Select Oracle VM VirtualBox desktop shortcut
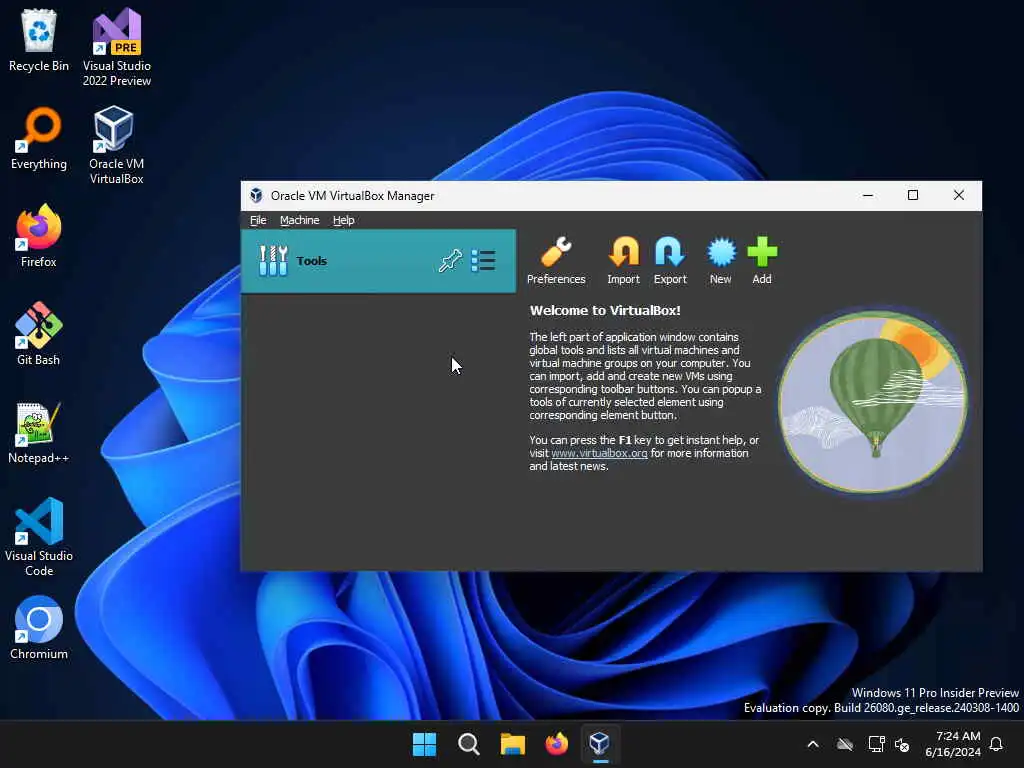1024x768 pixels. pos(116,146)
